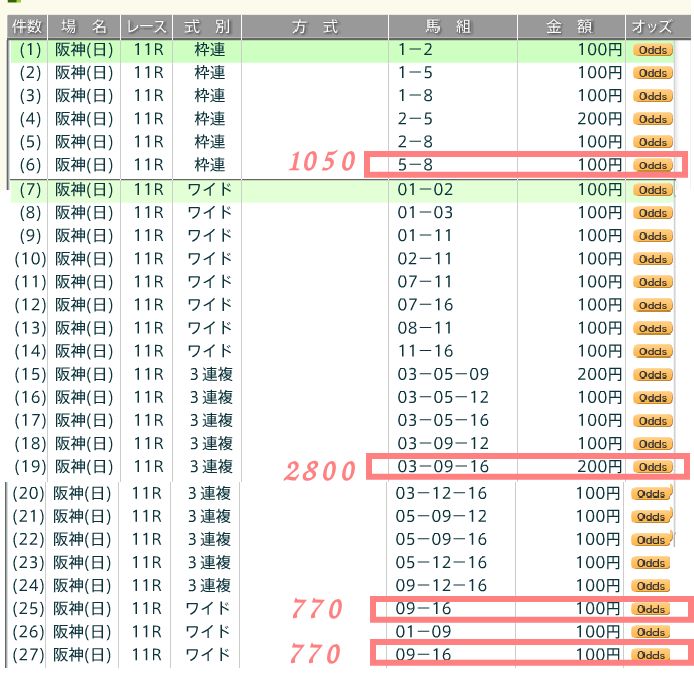
Task: Open Odds for row 25 ワイド 09-16
Action: click(x=652, y=609)
